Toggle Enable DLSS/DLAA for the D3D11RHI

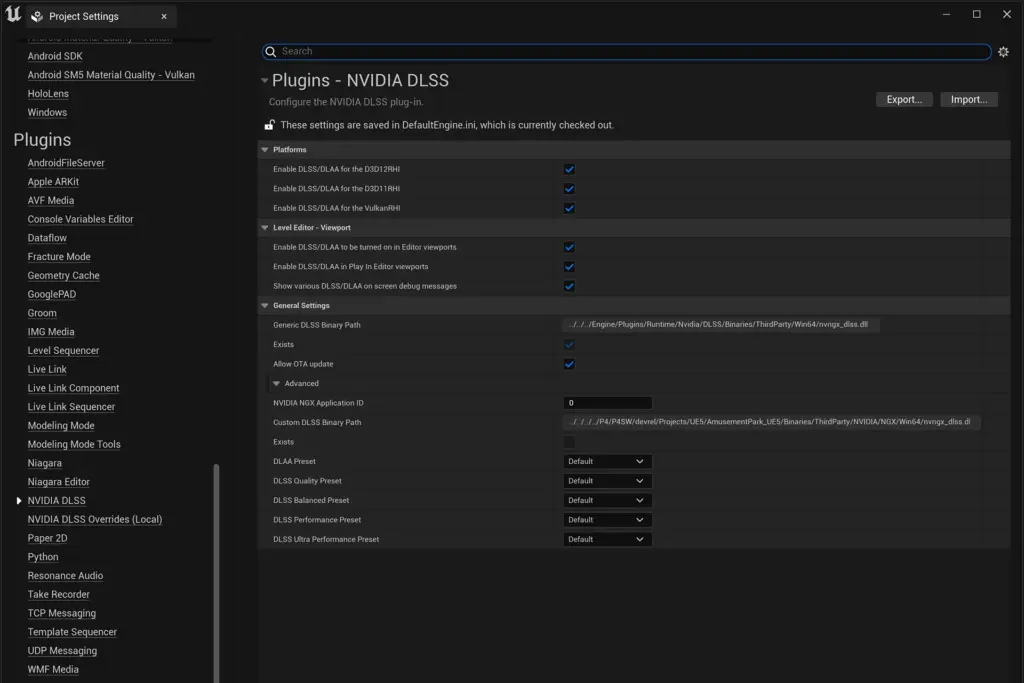(569, 189)
